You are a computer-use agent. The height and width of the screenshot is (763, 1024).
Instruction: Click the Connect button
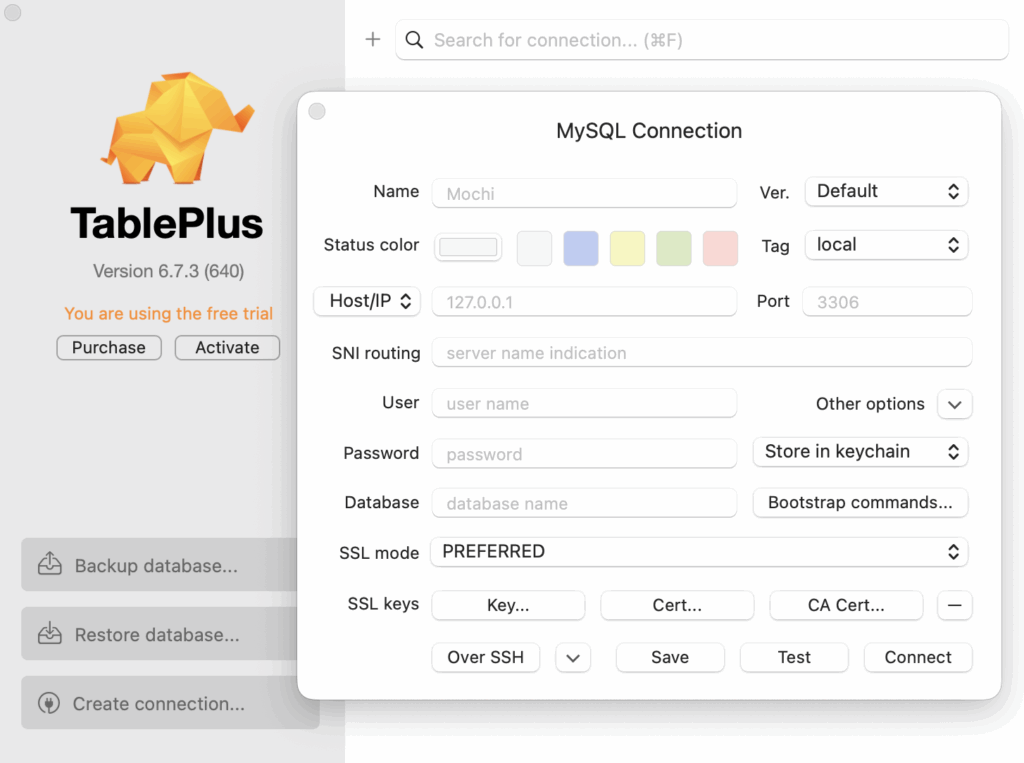[917, 657]
